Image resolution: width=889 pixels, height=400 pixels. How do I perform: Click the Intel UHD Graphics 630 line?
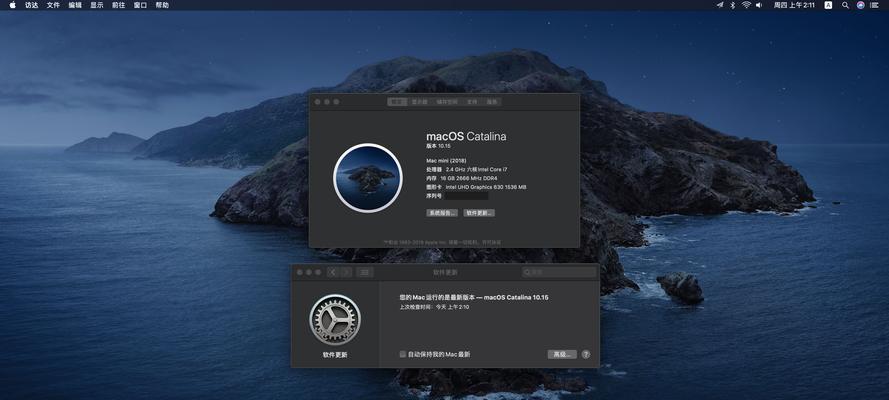476,186
